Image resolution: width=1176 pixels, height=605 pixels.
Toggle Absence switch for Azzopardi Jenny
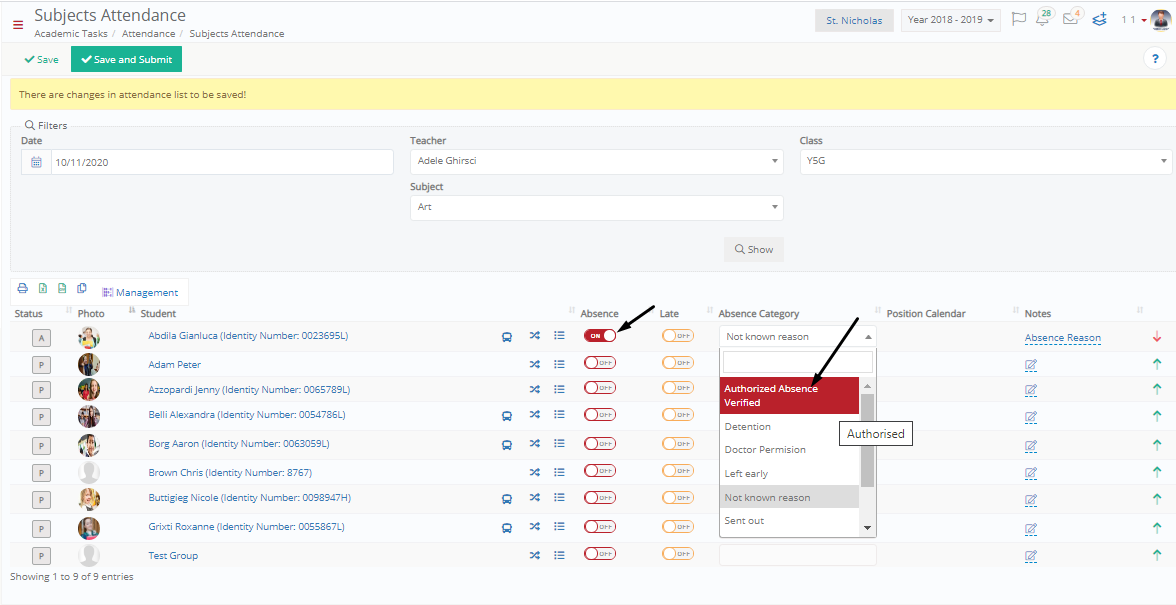click(600, 388)
